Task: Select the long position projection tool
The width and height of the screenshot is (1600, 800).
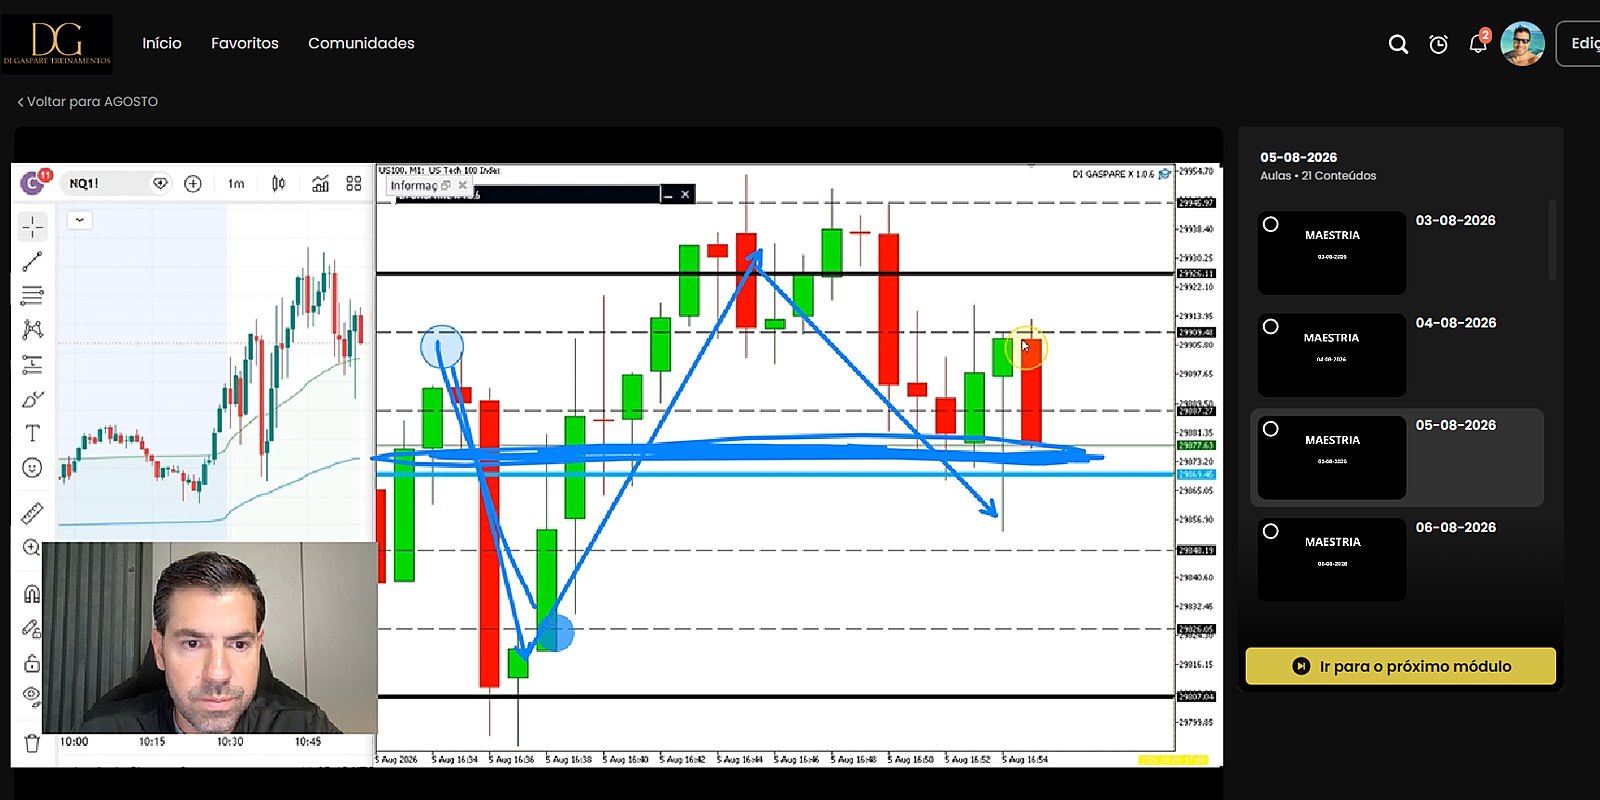Action: pyautogui.click(x=32, y=365)
